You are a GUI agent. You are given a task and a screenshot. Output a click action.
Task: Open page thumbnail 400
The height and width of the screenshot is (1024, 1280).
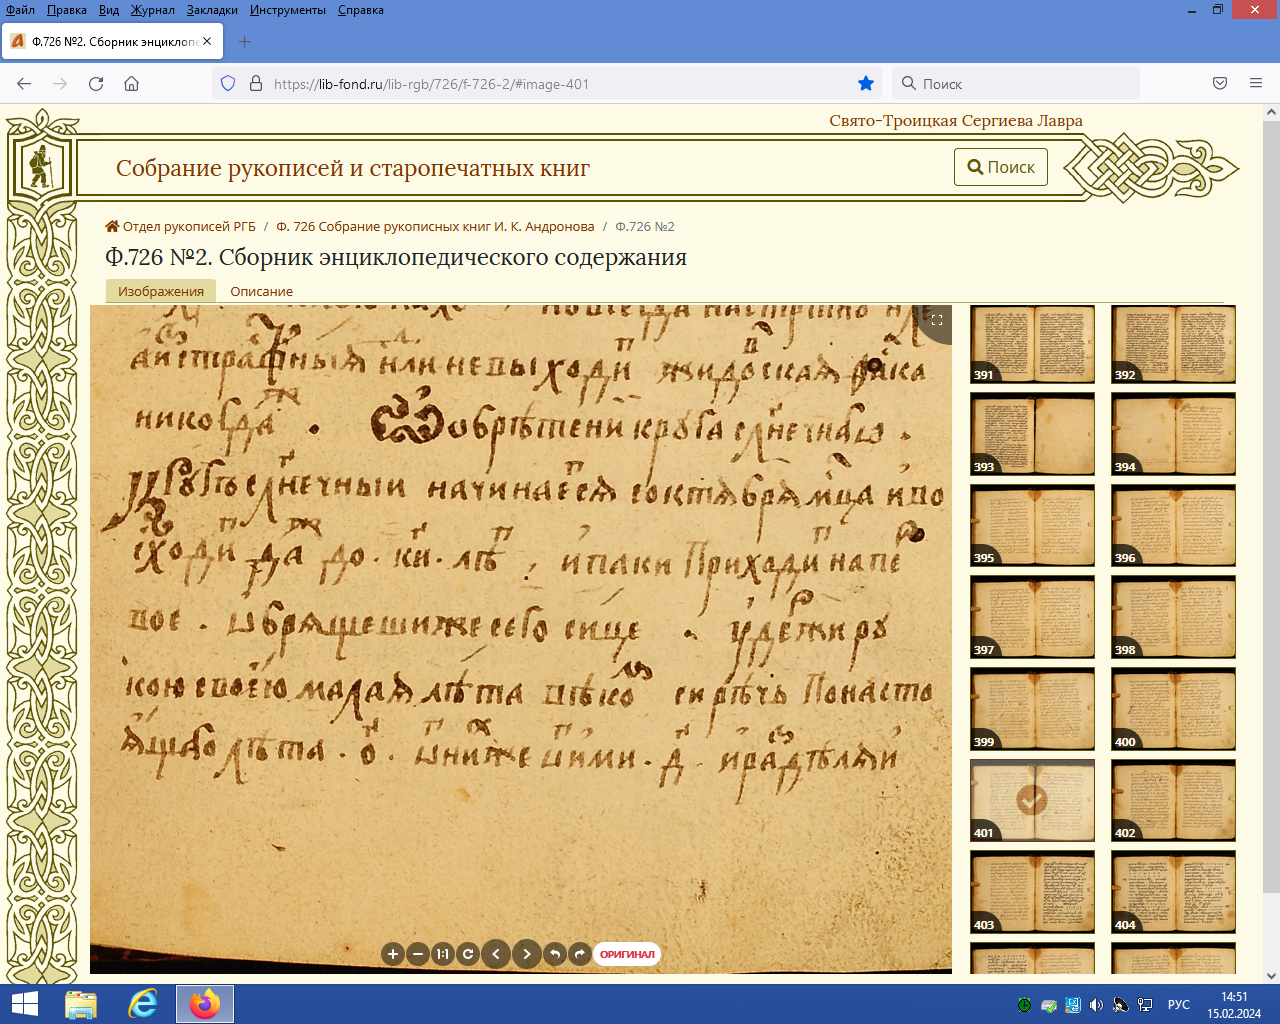coord(1173,709)
